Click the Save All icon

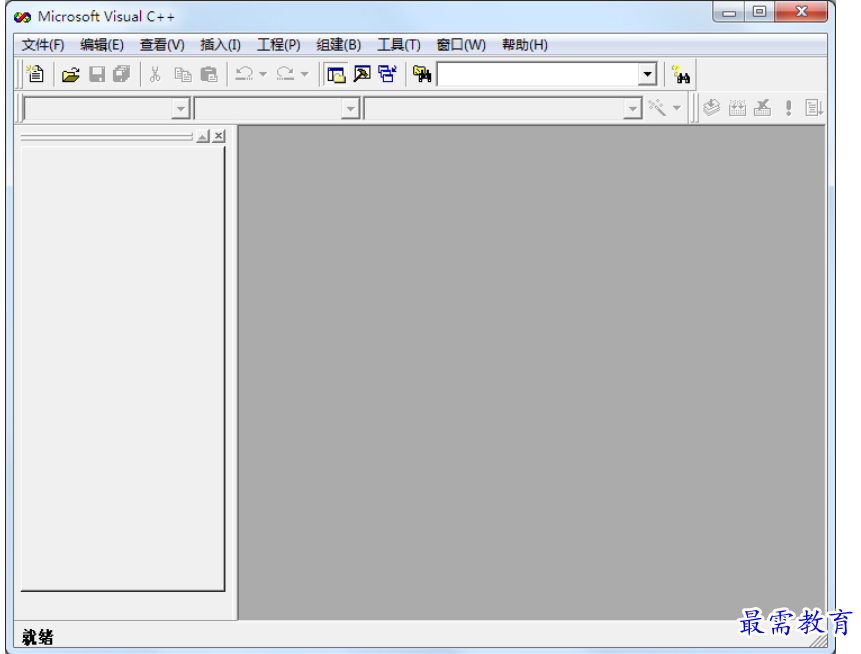click(122, 74)
